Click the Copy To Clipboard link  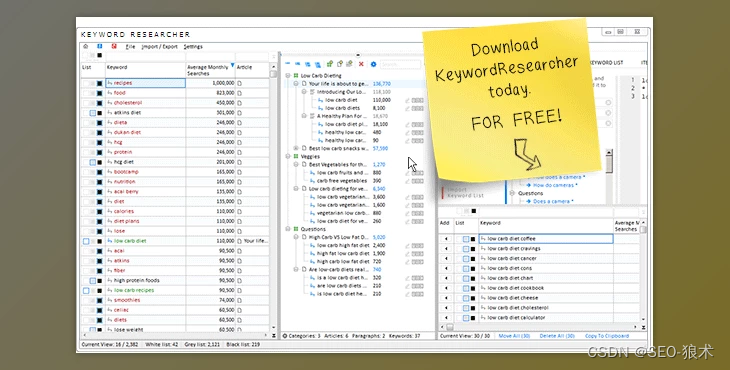(x=607, y=336)
